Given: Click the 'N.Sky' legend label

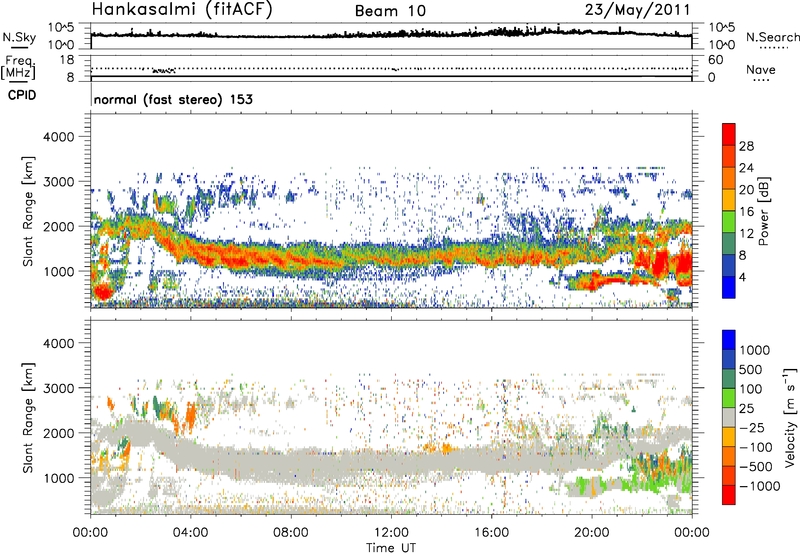Looking at the screenshot, I should click(x=19, y=38).
